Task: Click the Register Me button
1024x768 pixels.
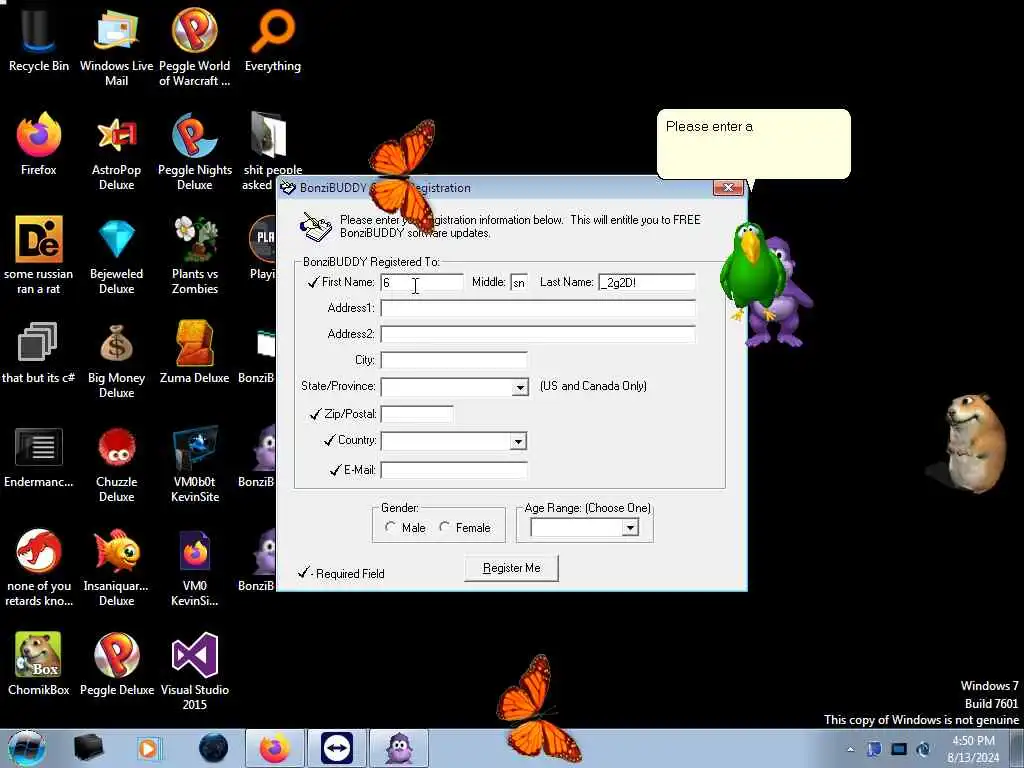Action: click(511, 568)
